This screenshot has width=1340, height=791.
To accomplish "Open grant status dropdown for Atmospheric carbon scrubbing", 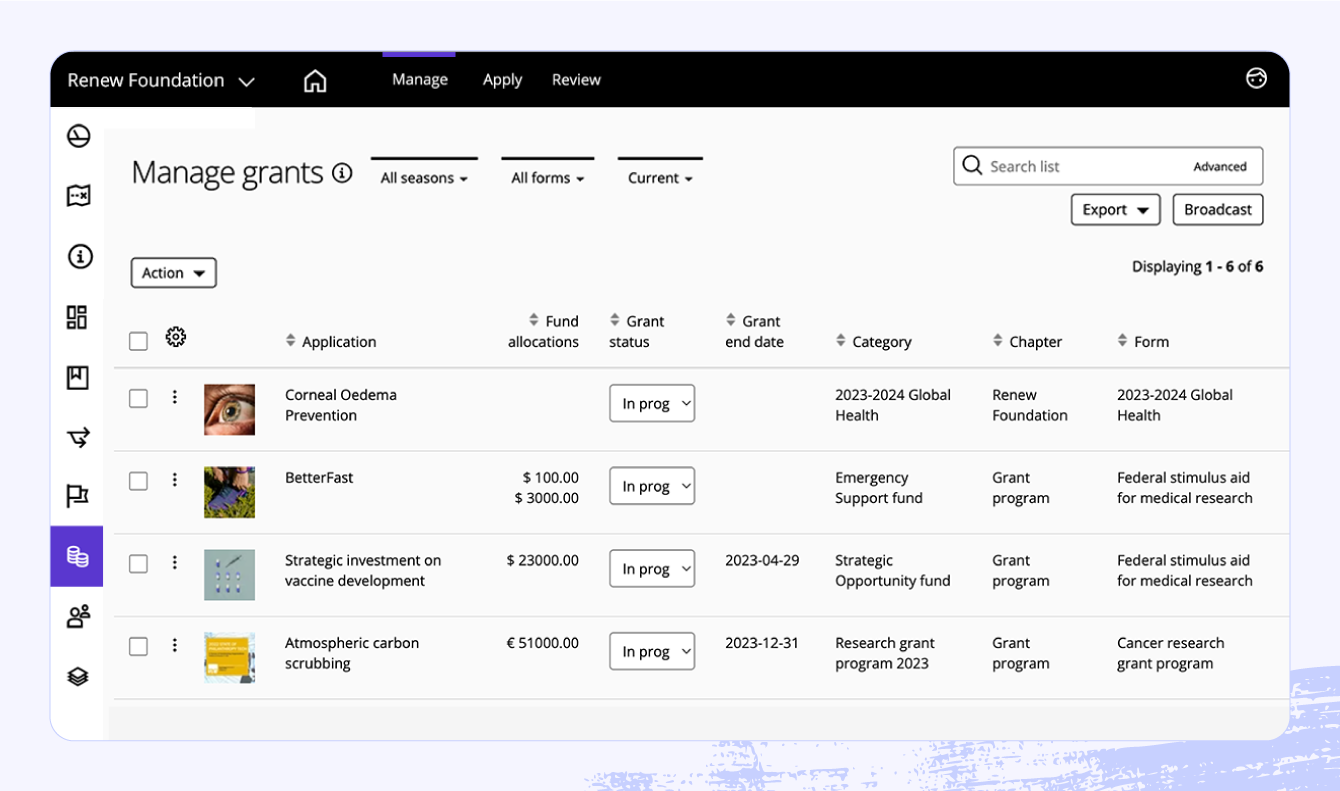I will click(652, 651).
